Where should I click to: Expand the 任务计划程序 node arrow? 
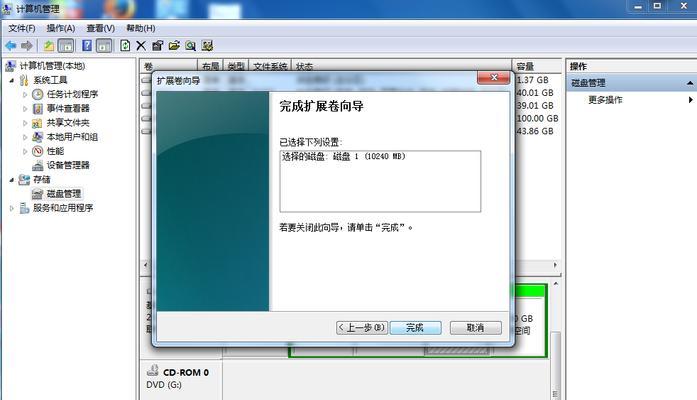25,95
